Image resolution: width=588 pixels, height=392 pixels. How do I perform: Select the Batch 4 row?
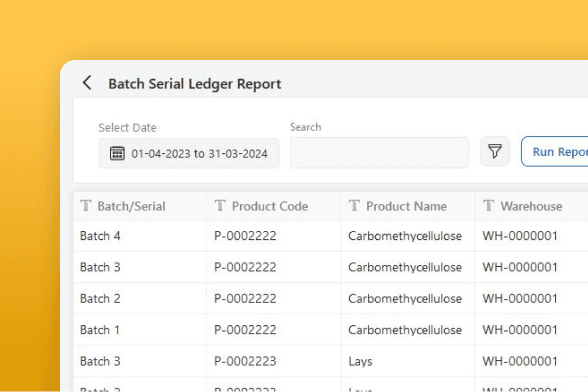(331, 236)
